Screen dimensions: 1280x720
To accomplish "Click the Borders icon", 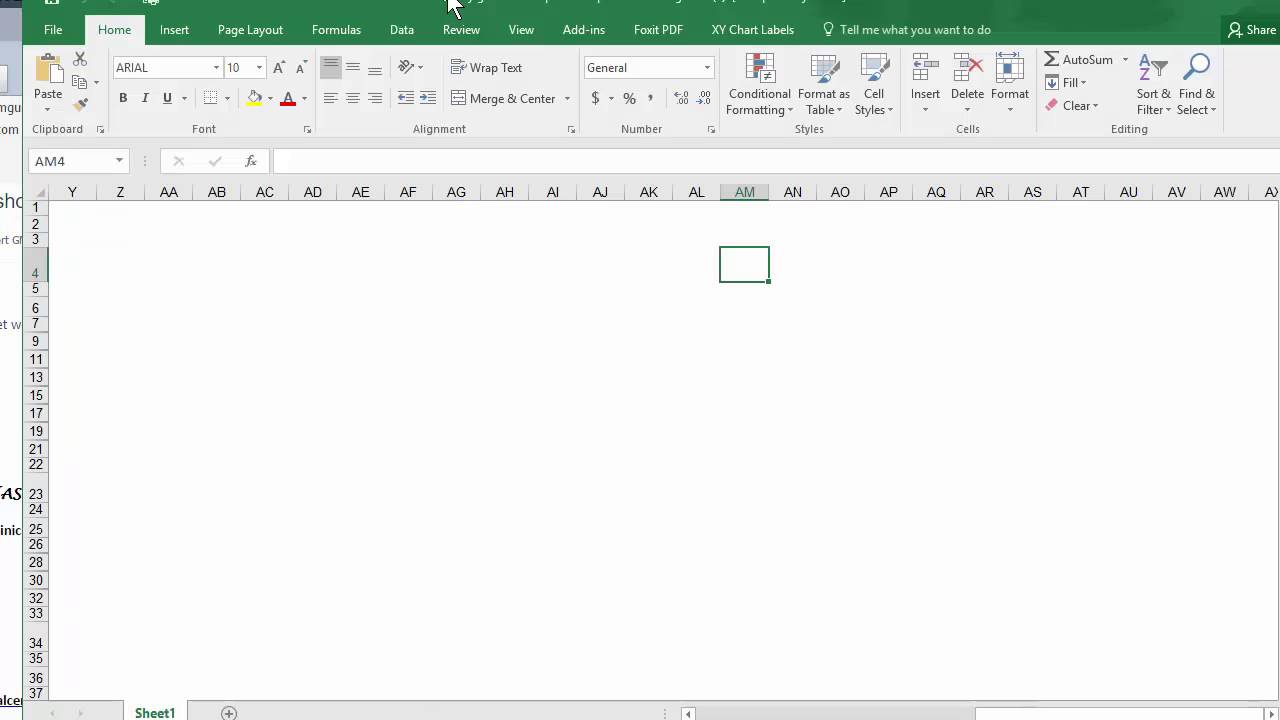I will point(210,98).
